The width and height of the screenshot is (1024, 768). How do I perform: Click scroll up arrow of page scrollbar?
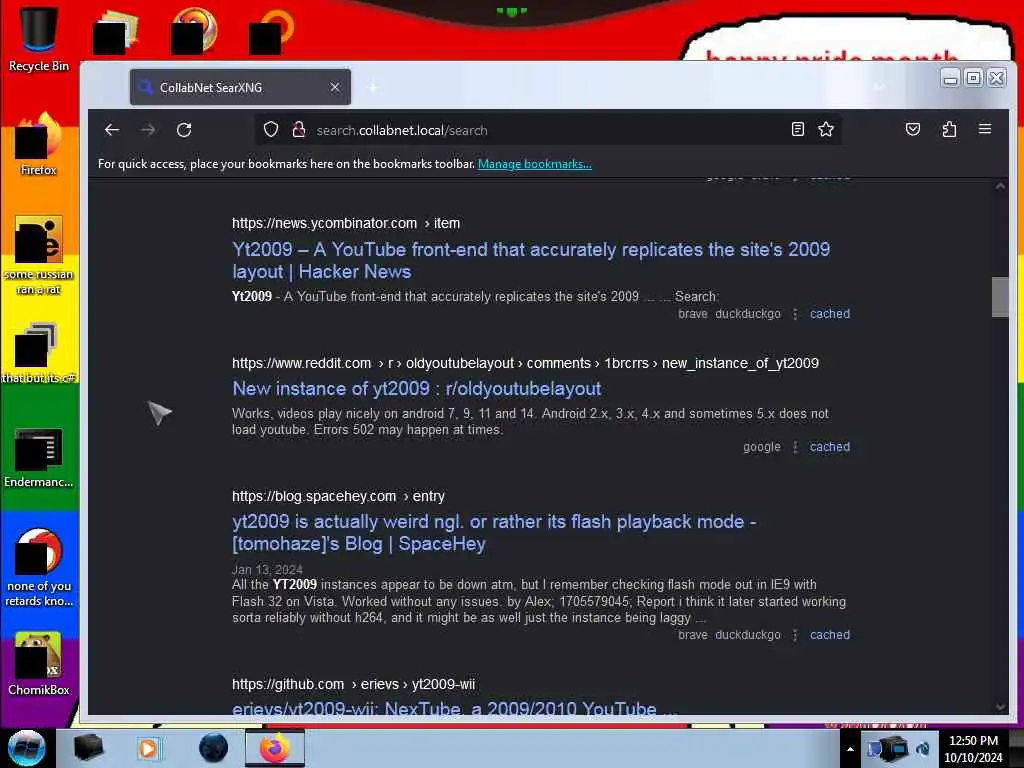coord(1000,186)
